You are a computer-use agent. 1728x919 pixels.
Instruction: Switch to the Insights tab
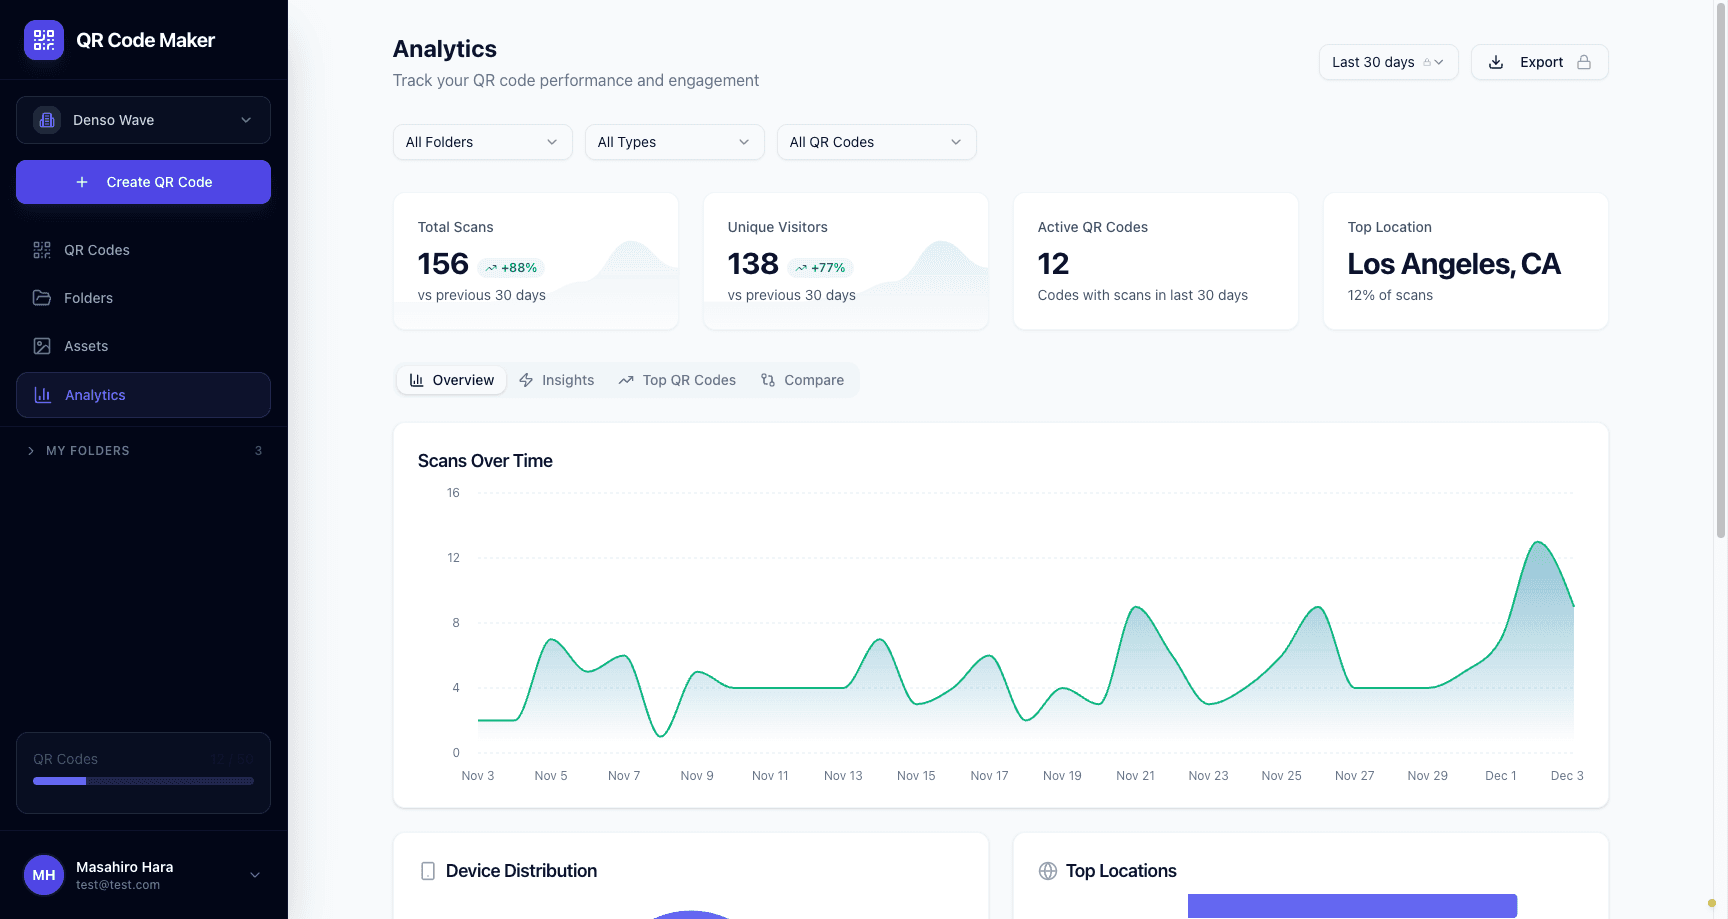557,380
